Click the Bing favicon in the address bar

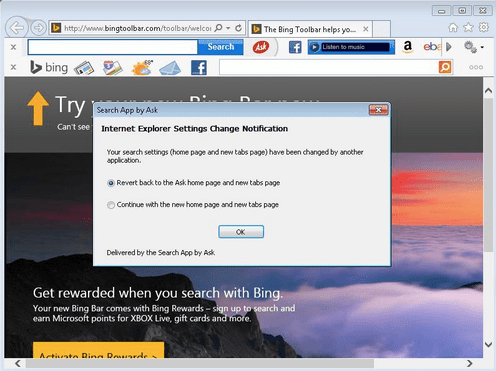click(56, 28)
